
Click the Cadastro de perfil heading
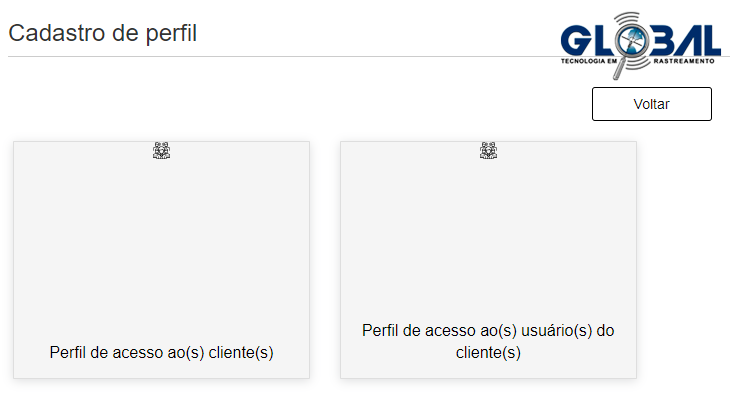103,33
